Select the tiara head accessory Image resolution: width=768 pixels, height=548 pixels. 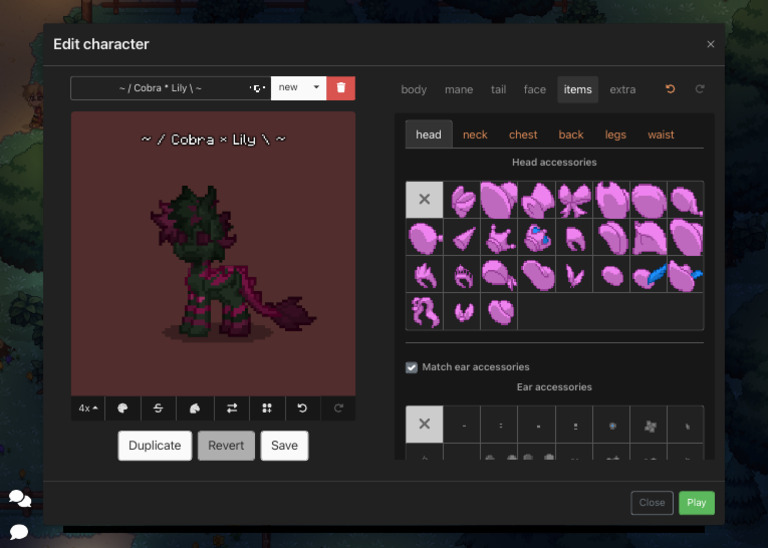pyautogui.click(x=463, y=275)
